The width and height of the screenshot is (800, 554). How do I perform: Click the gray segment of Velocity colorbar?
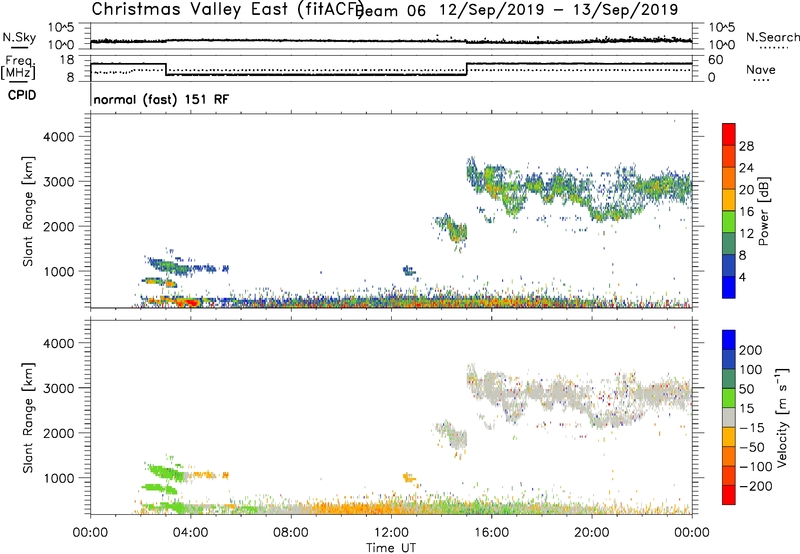click(729, 417)
